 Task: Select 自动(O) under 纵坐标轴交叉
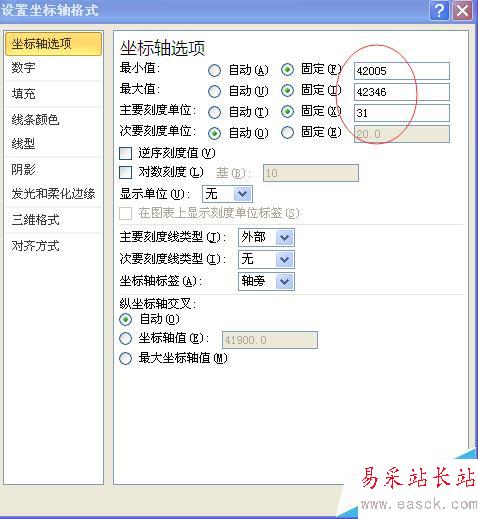(x=126, y=320)
